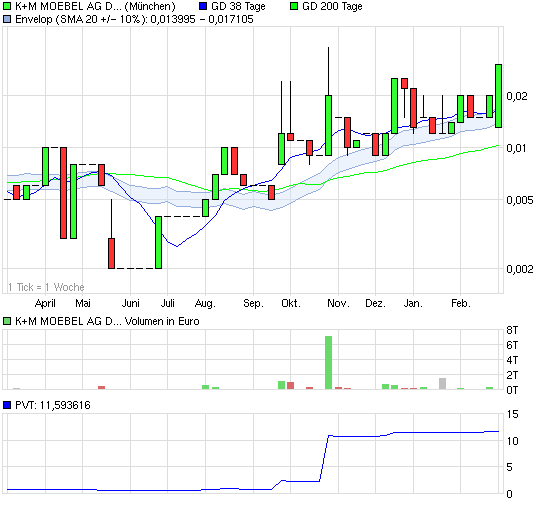The image size is (545, 515).
Task: Click the 'Mai' month axis label
Action: (x=83, y=303)
